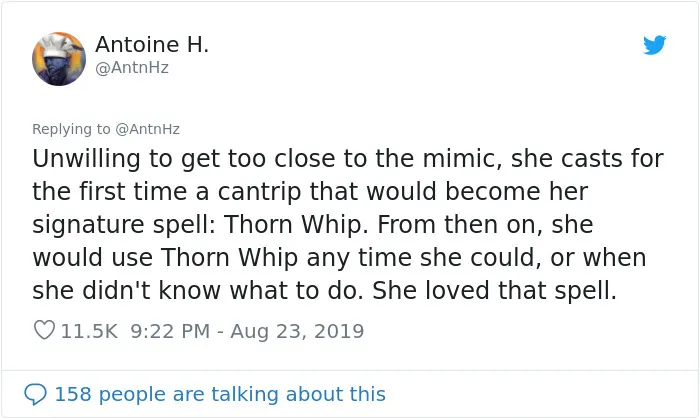The width and height of the screenshot is (700, 419).
Task: Click the word cantrip in the tweet
Action: (259, 192)
